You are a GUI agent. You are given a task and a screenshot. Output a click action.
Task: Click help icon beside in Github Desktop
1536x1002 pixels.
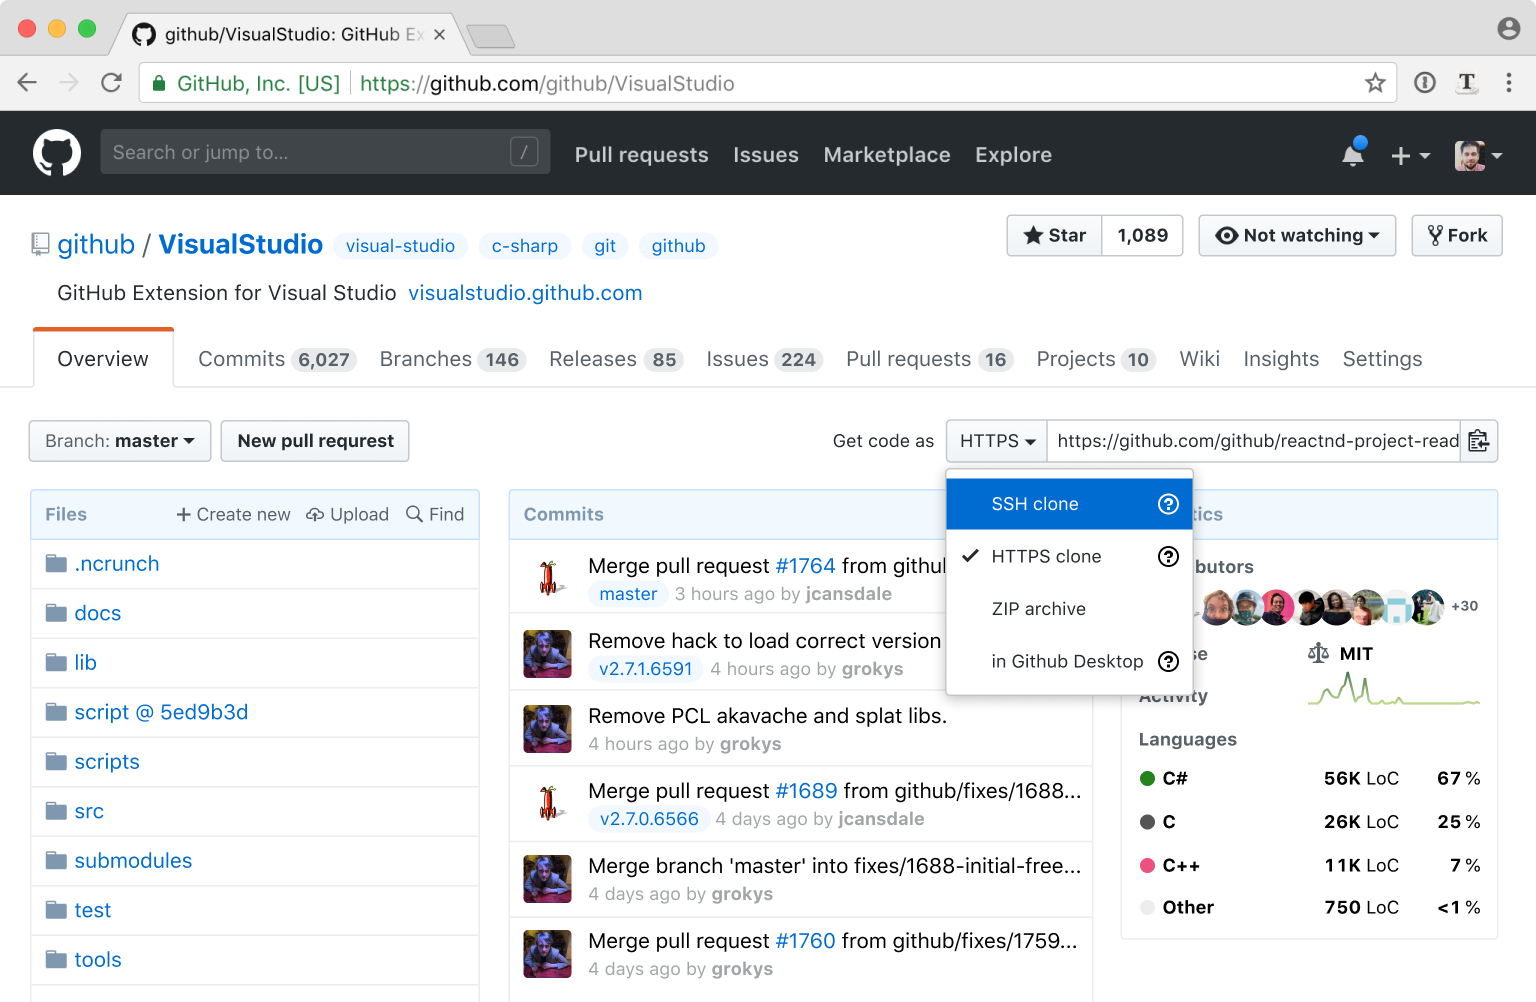click(x=1168, y=661)
